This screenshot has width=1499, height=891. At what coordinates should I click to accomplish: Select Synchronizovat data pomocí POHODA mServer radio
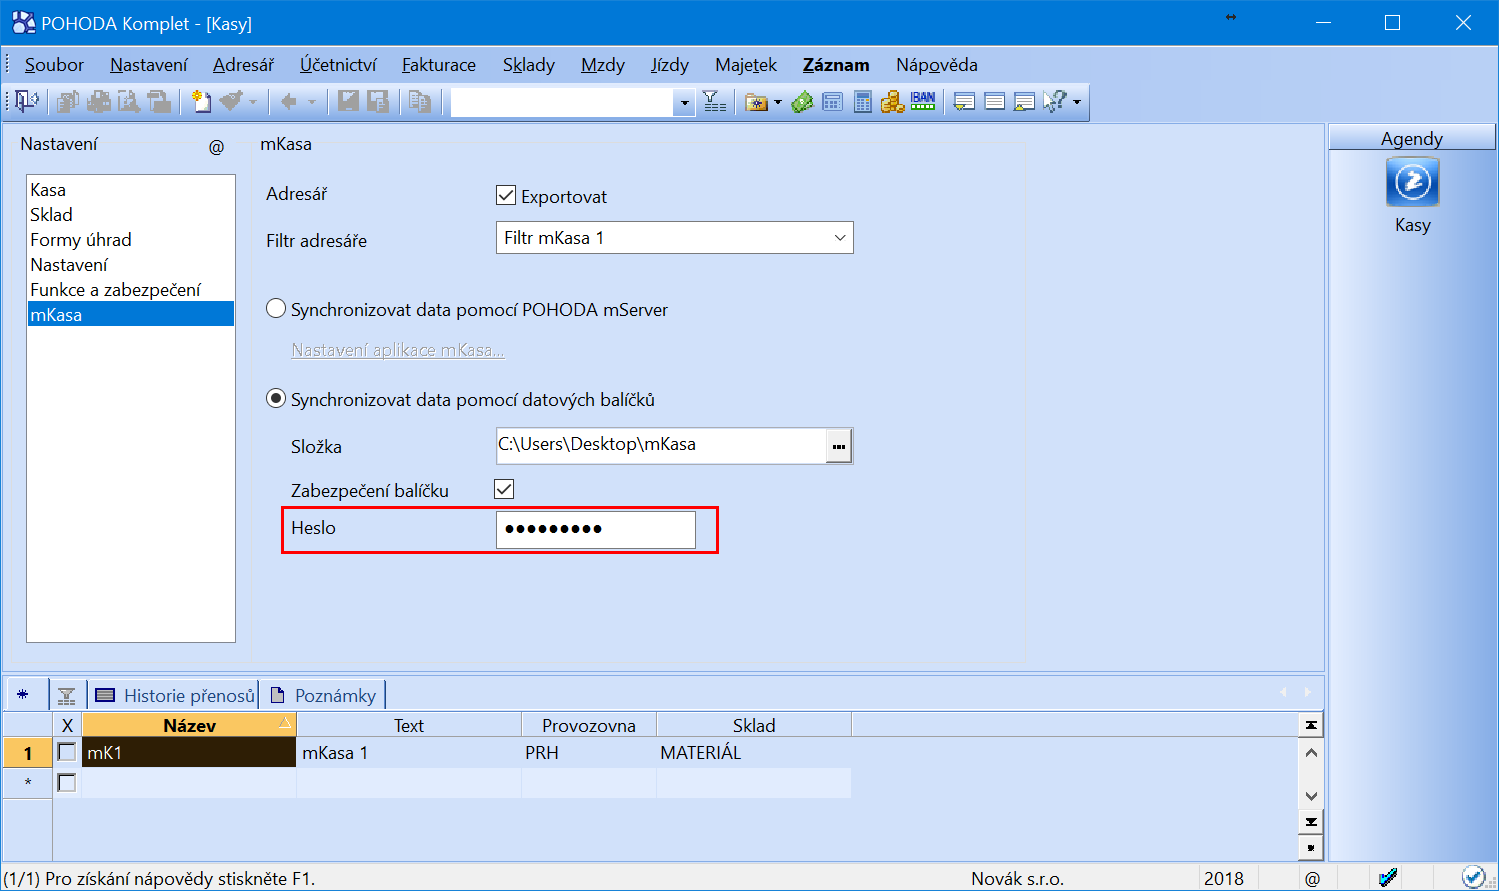tap(276, 309)
